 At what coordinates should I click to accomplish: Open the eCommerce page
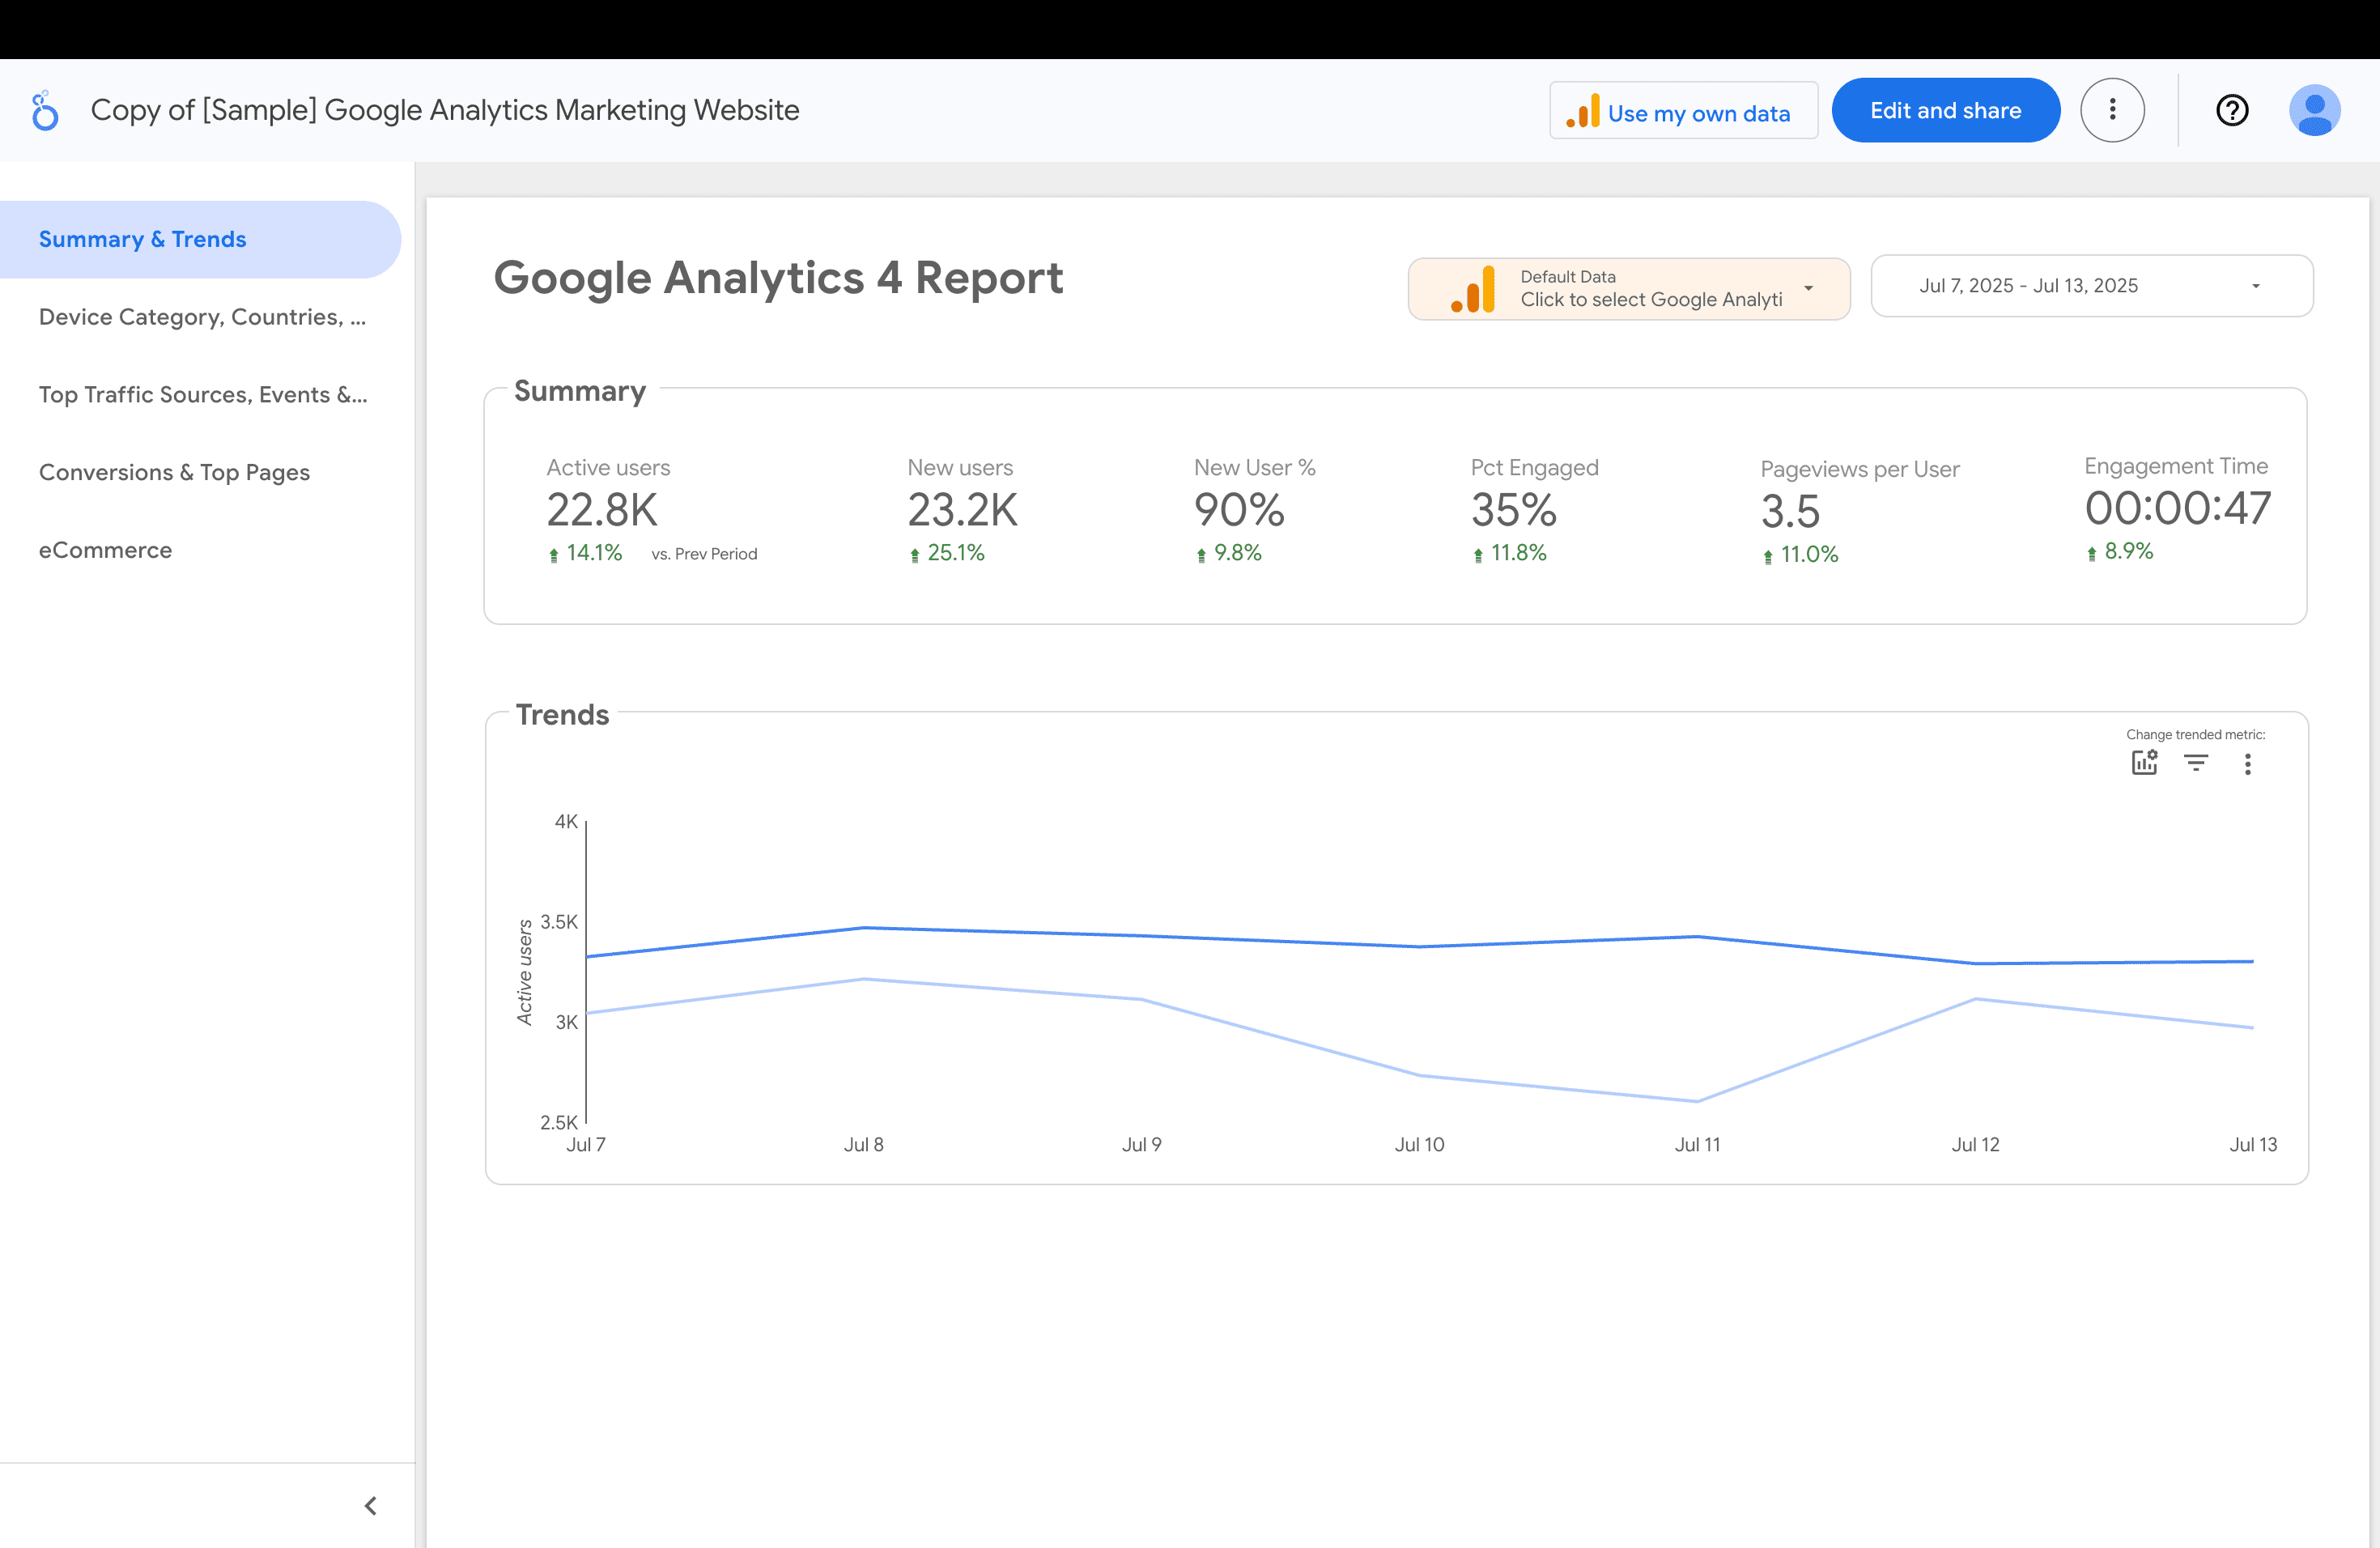point(105,550)
